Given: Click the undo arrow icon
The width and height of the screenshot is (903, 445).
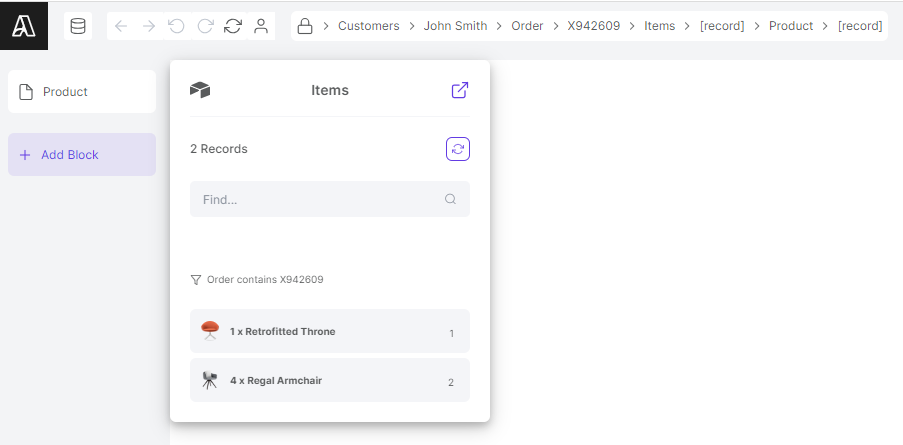Looking at the screenshot, I should (x=177, y=26).
